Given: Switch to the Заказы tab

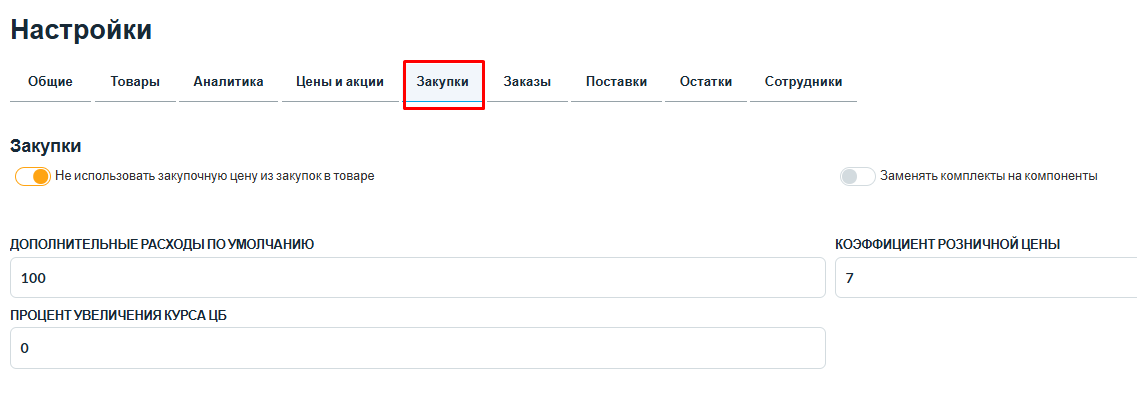Looking at the screenshot, I should coord(527,82).
